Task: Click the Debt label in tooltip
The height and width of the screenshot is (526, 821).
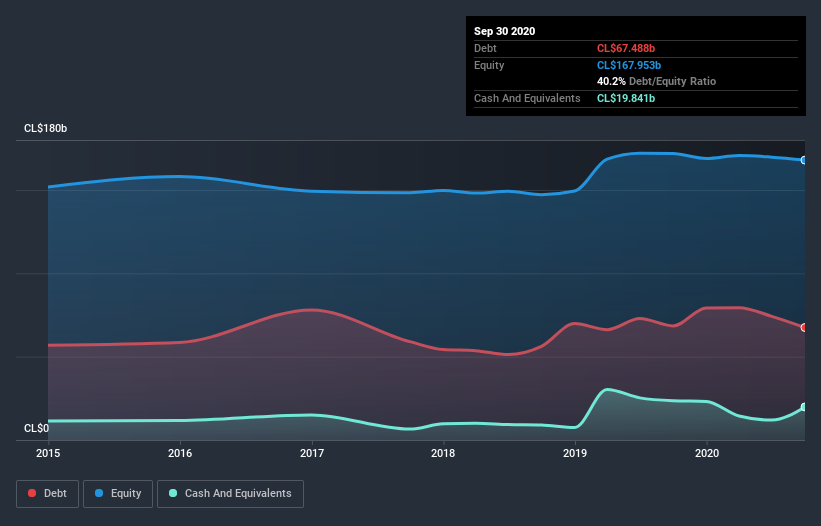Action: pyautogui.click(x=485, y=48)
